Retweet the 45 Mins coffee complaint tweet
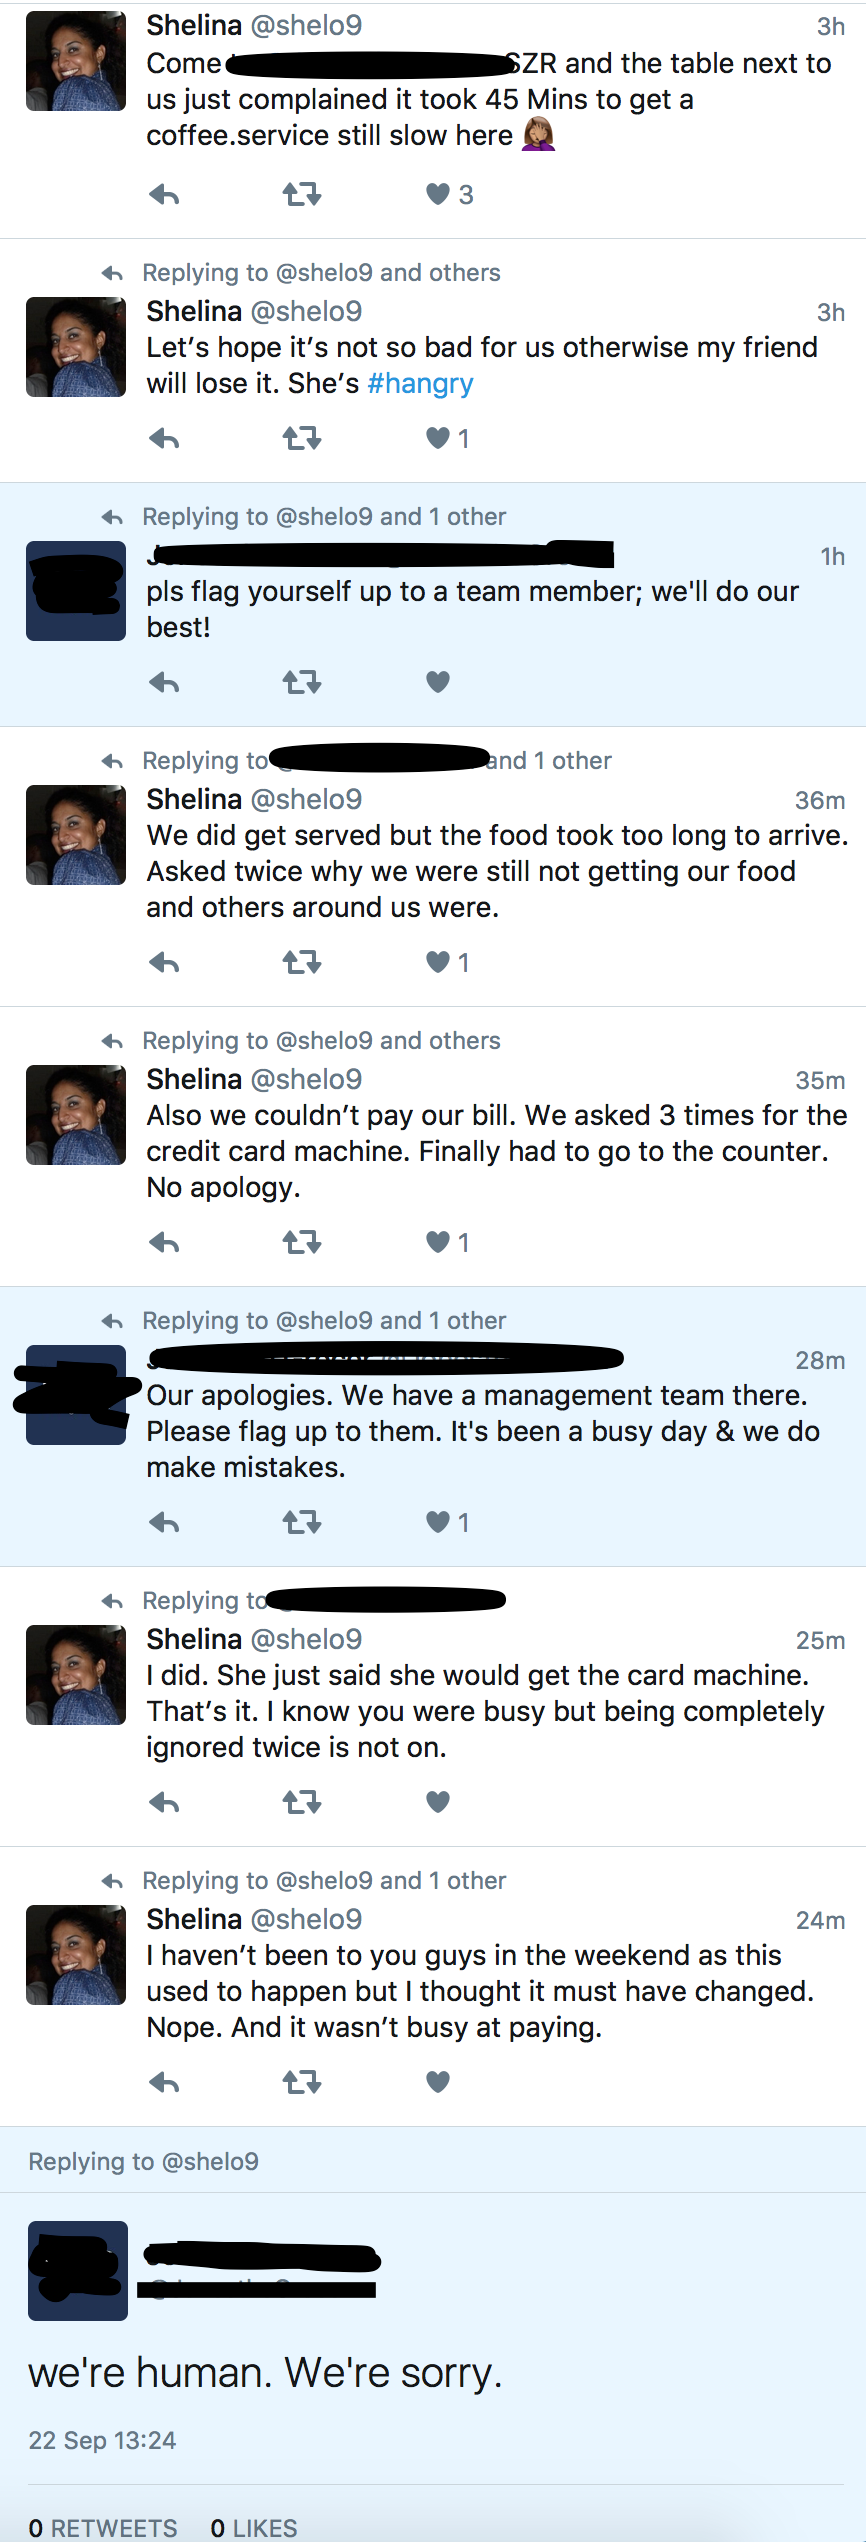 pos(301,194)
